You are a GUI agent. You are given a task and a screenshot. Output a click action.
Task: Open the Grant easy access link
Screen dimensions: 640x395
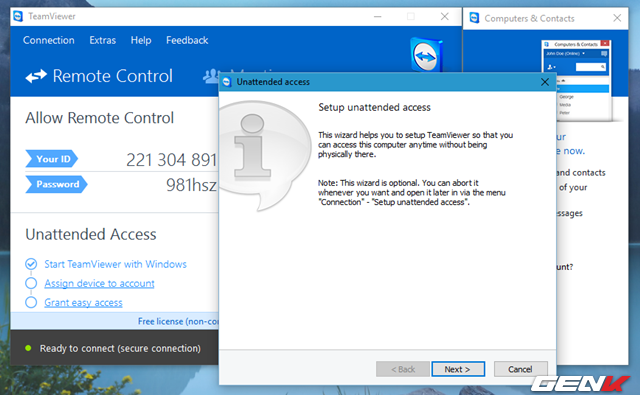pyautogui.click(x=83, y=302)
